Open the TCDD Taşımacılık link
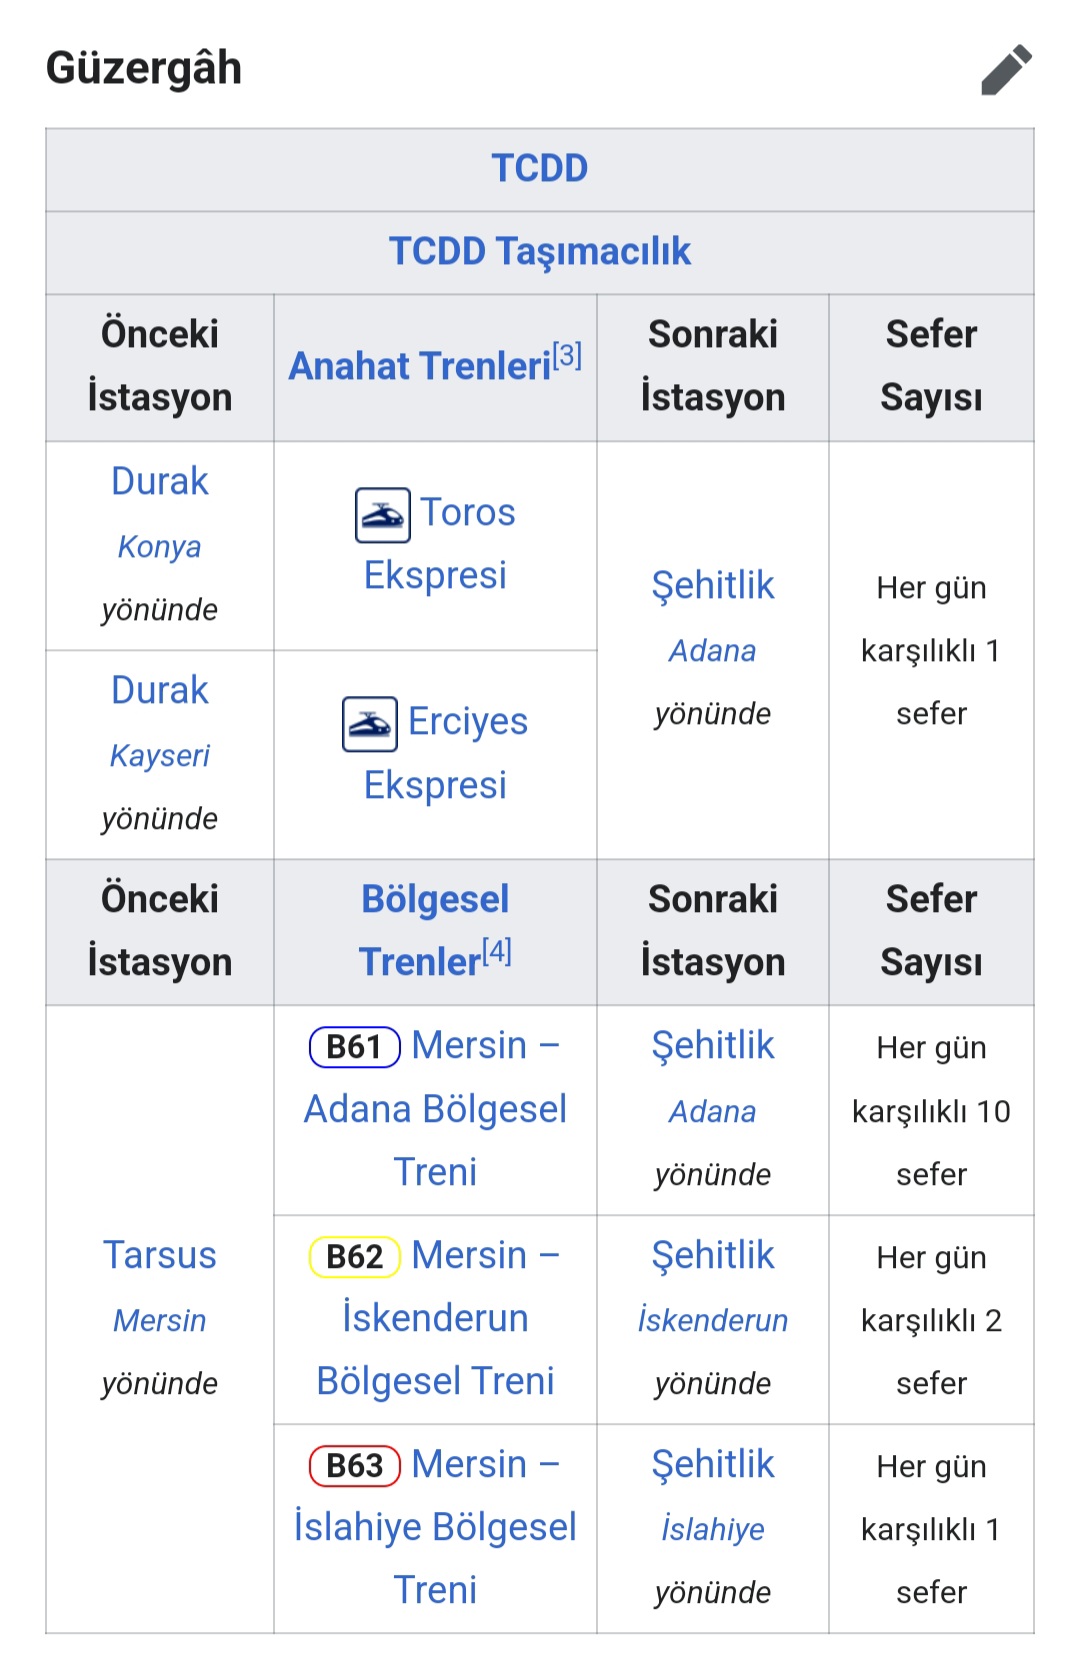 pyautogui.click(x=540, y=251)
